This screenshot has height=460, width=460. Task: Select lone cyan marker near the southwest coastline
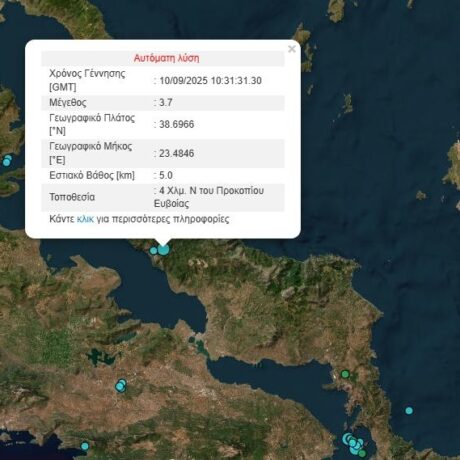85,446
